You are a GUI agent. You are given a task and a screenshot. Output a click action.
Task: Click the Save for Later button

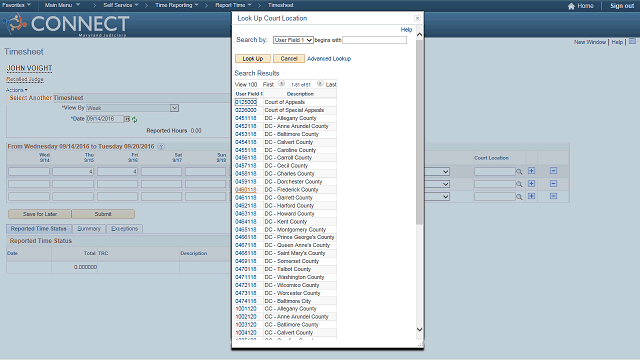click(x=40, y=214)
